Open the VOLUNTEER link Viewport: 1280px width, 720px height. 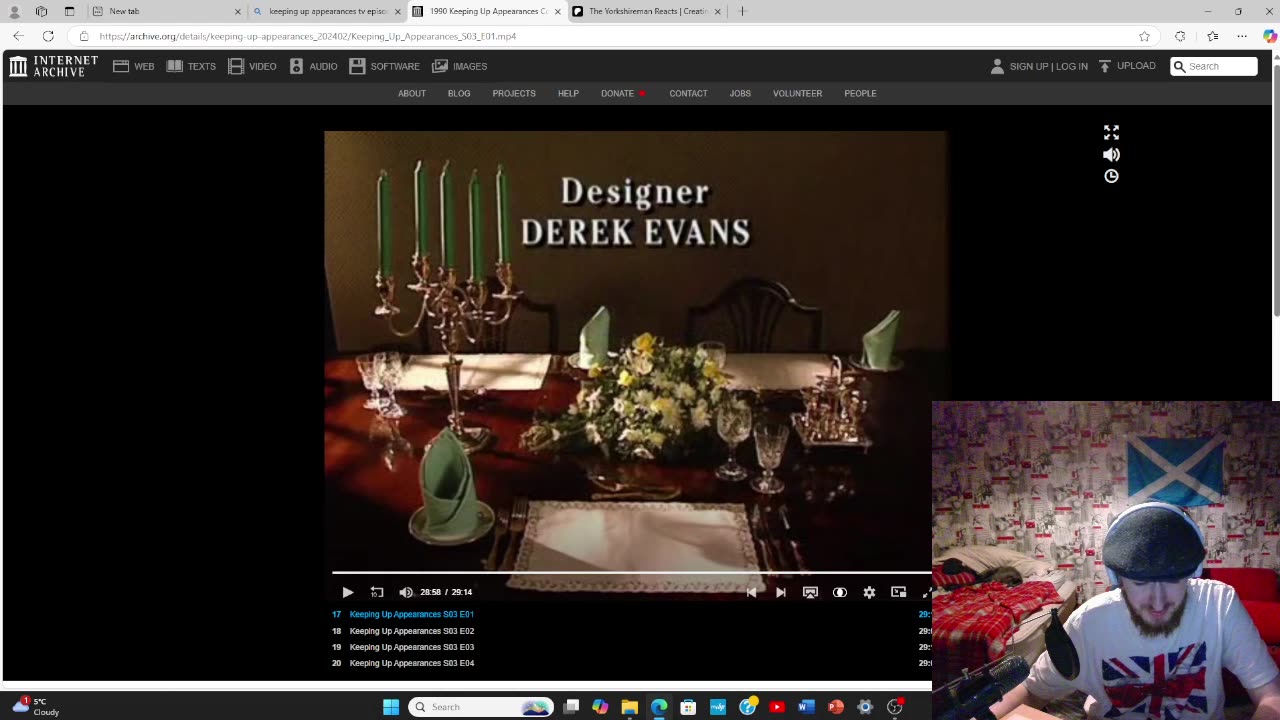point(797,93)
